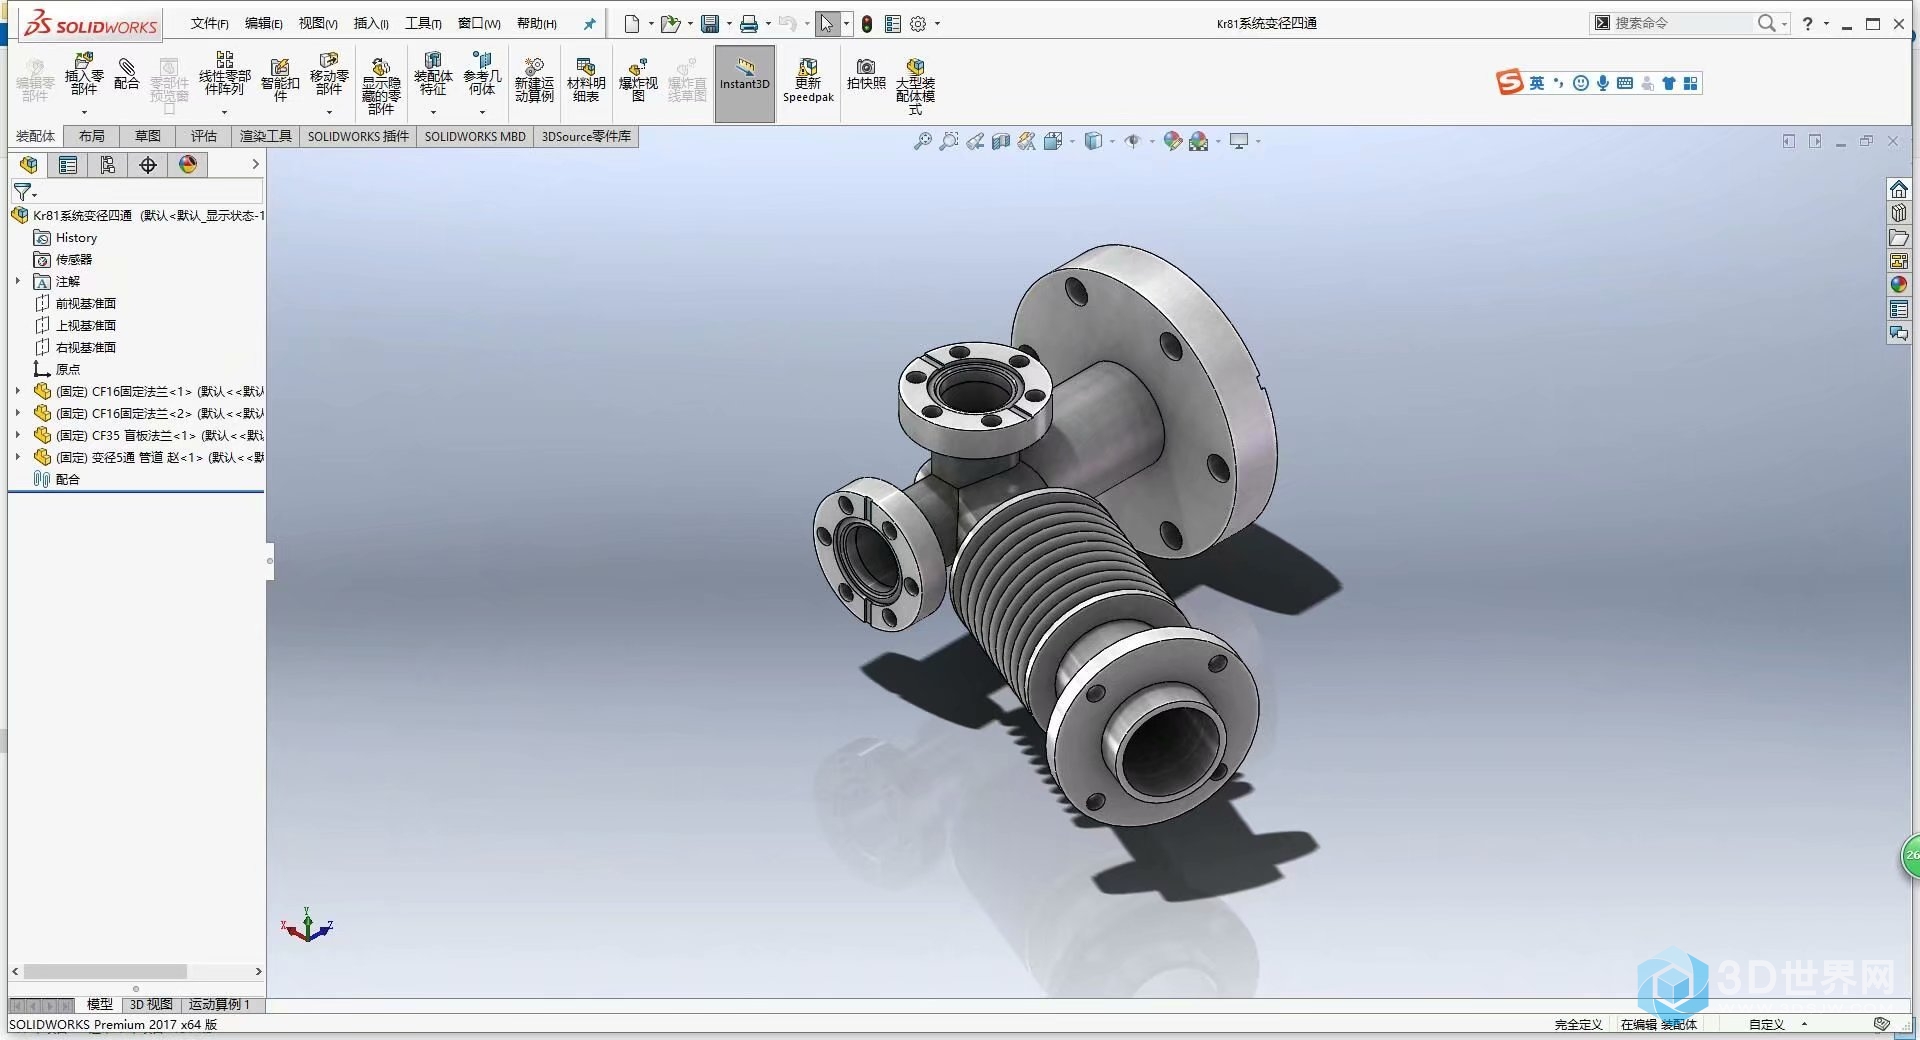This screenshot has height=1040, width=1920.
Task: Open Bill of Materials tool
Action: pyautogui.click(x=586, y=80)
